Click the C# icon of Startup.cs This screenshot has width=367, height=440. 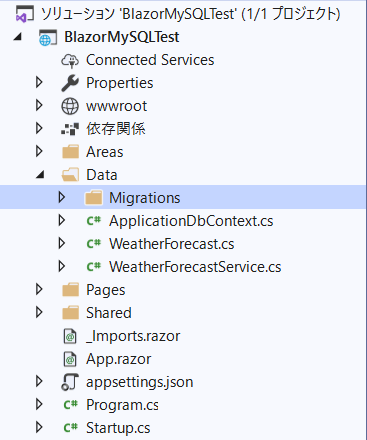(x=71, y=428)
